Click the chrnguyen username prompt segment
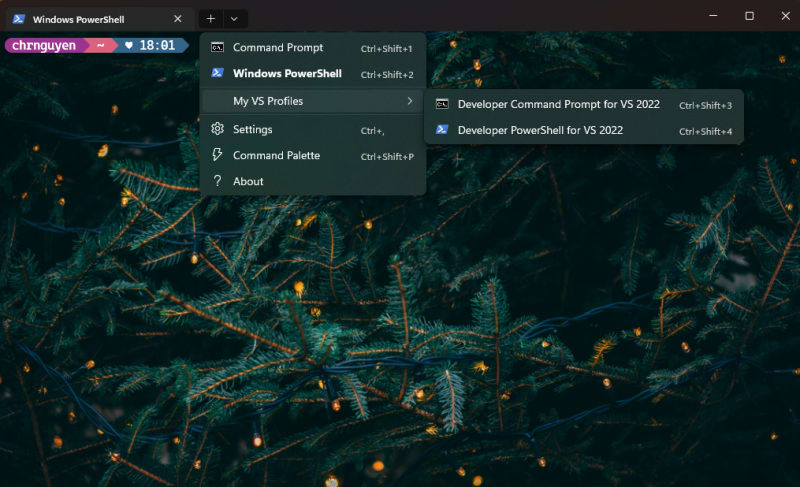Image resolution: width=800 pixels, height=487 pixels. (44, 45)
